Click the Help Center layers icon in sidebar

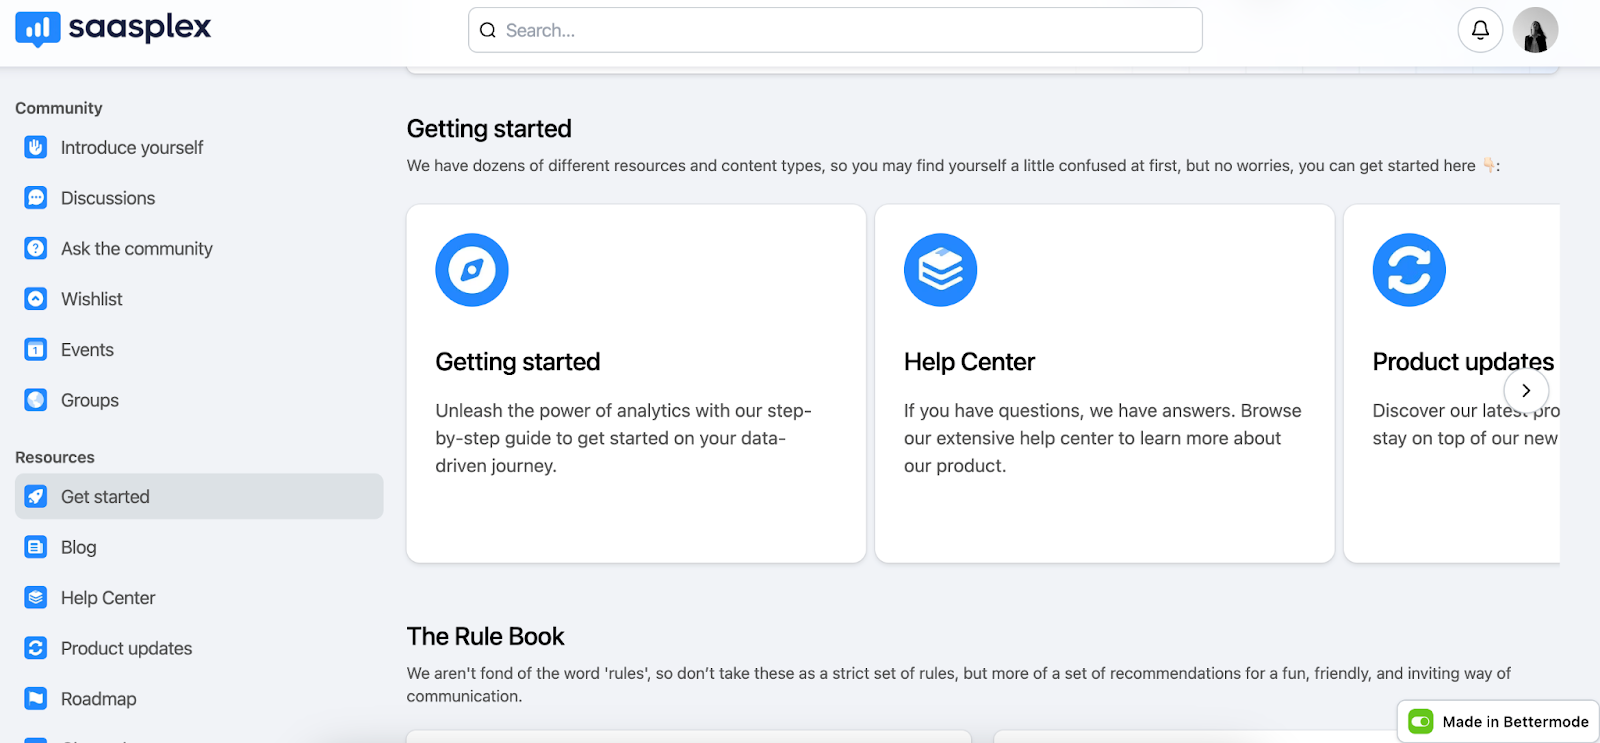click(36, 598)
